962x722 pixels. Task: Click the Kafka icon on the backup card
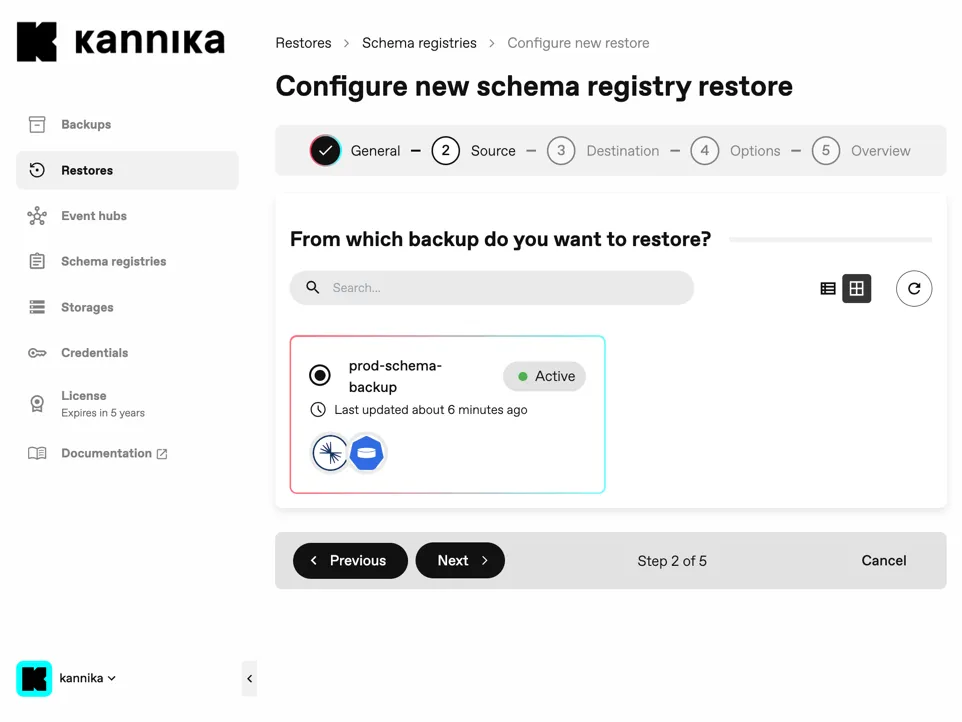330,453
